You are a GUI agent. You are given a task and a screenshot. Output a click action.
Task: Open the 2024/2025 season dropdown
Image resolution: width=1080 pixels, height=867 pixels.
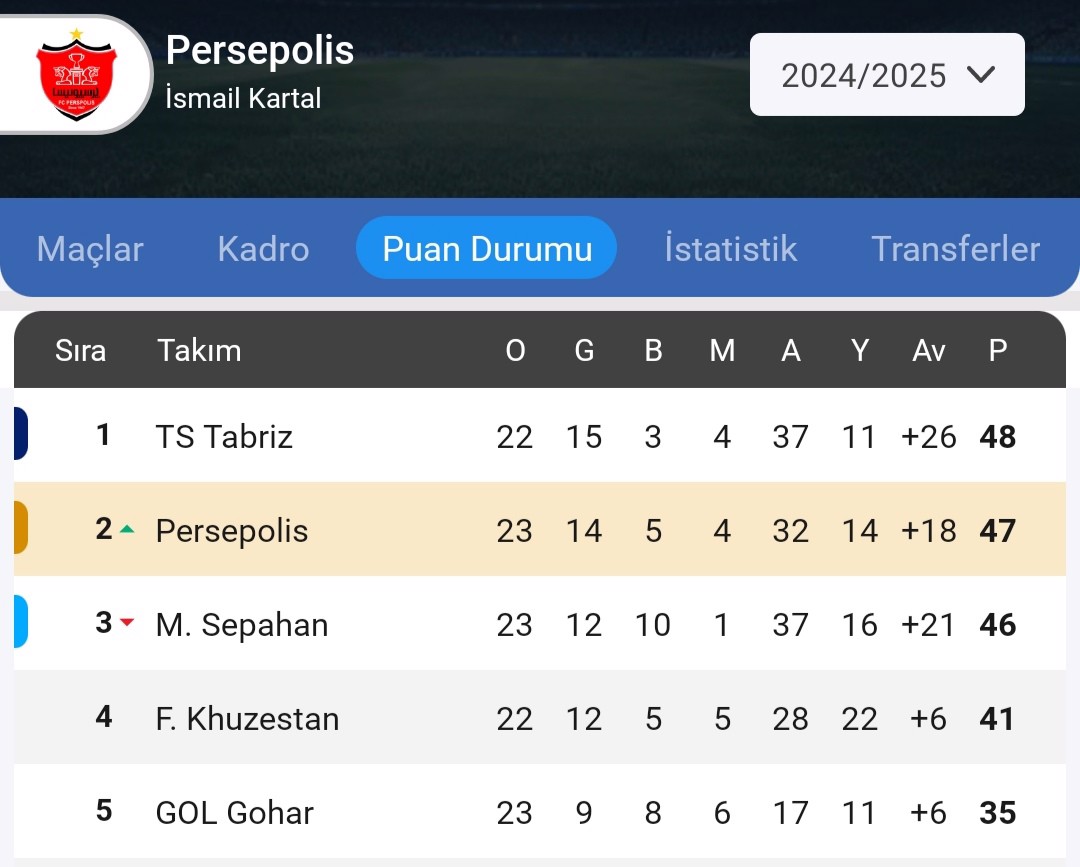point(887,74)
